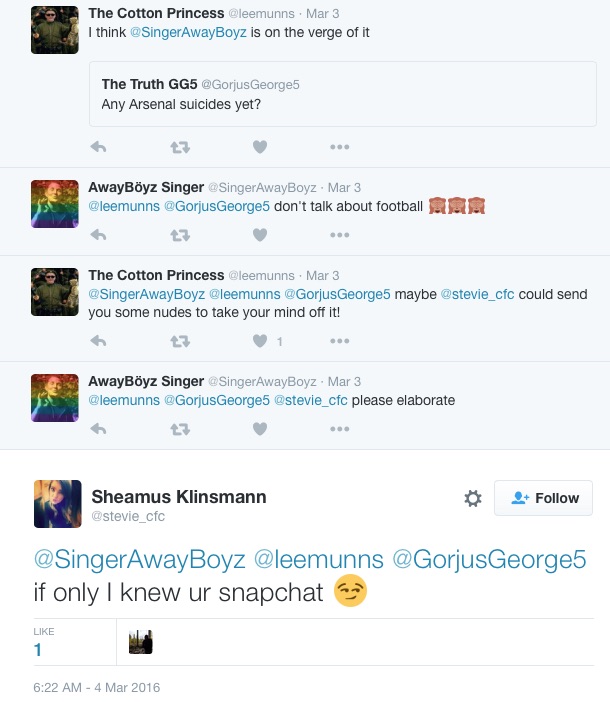Like the 'don't talk about football' tweet
Image resolution: width=610 pixels, height=702 pixels.
click(x=260, y=235)
